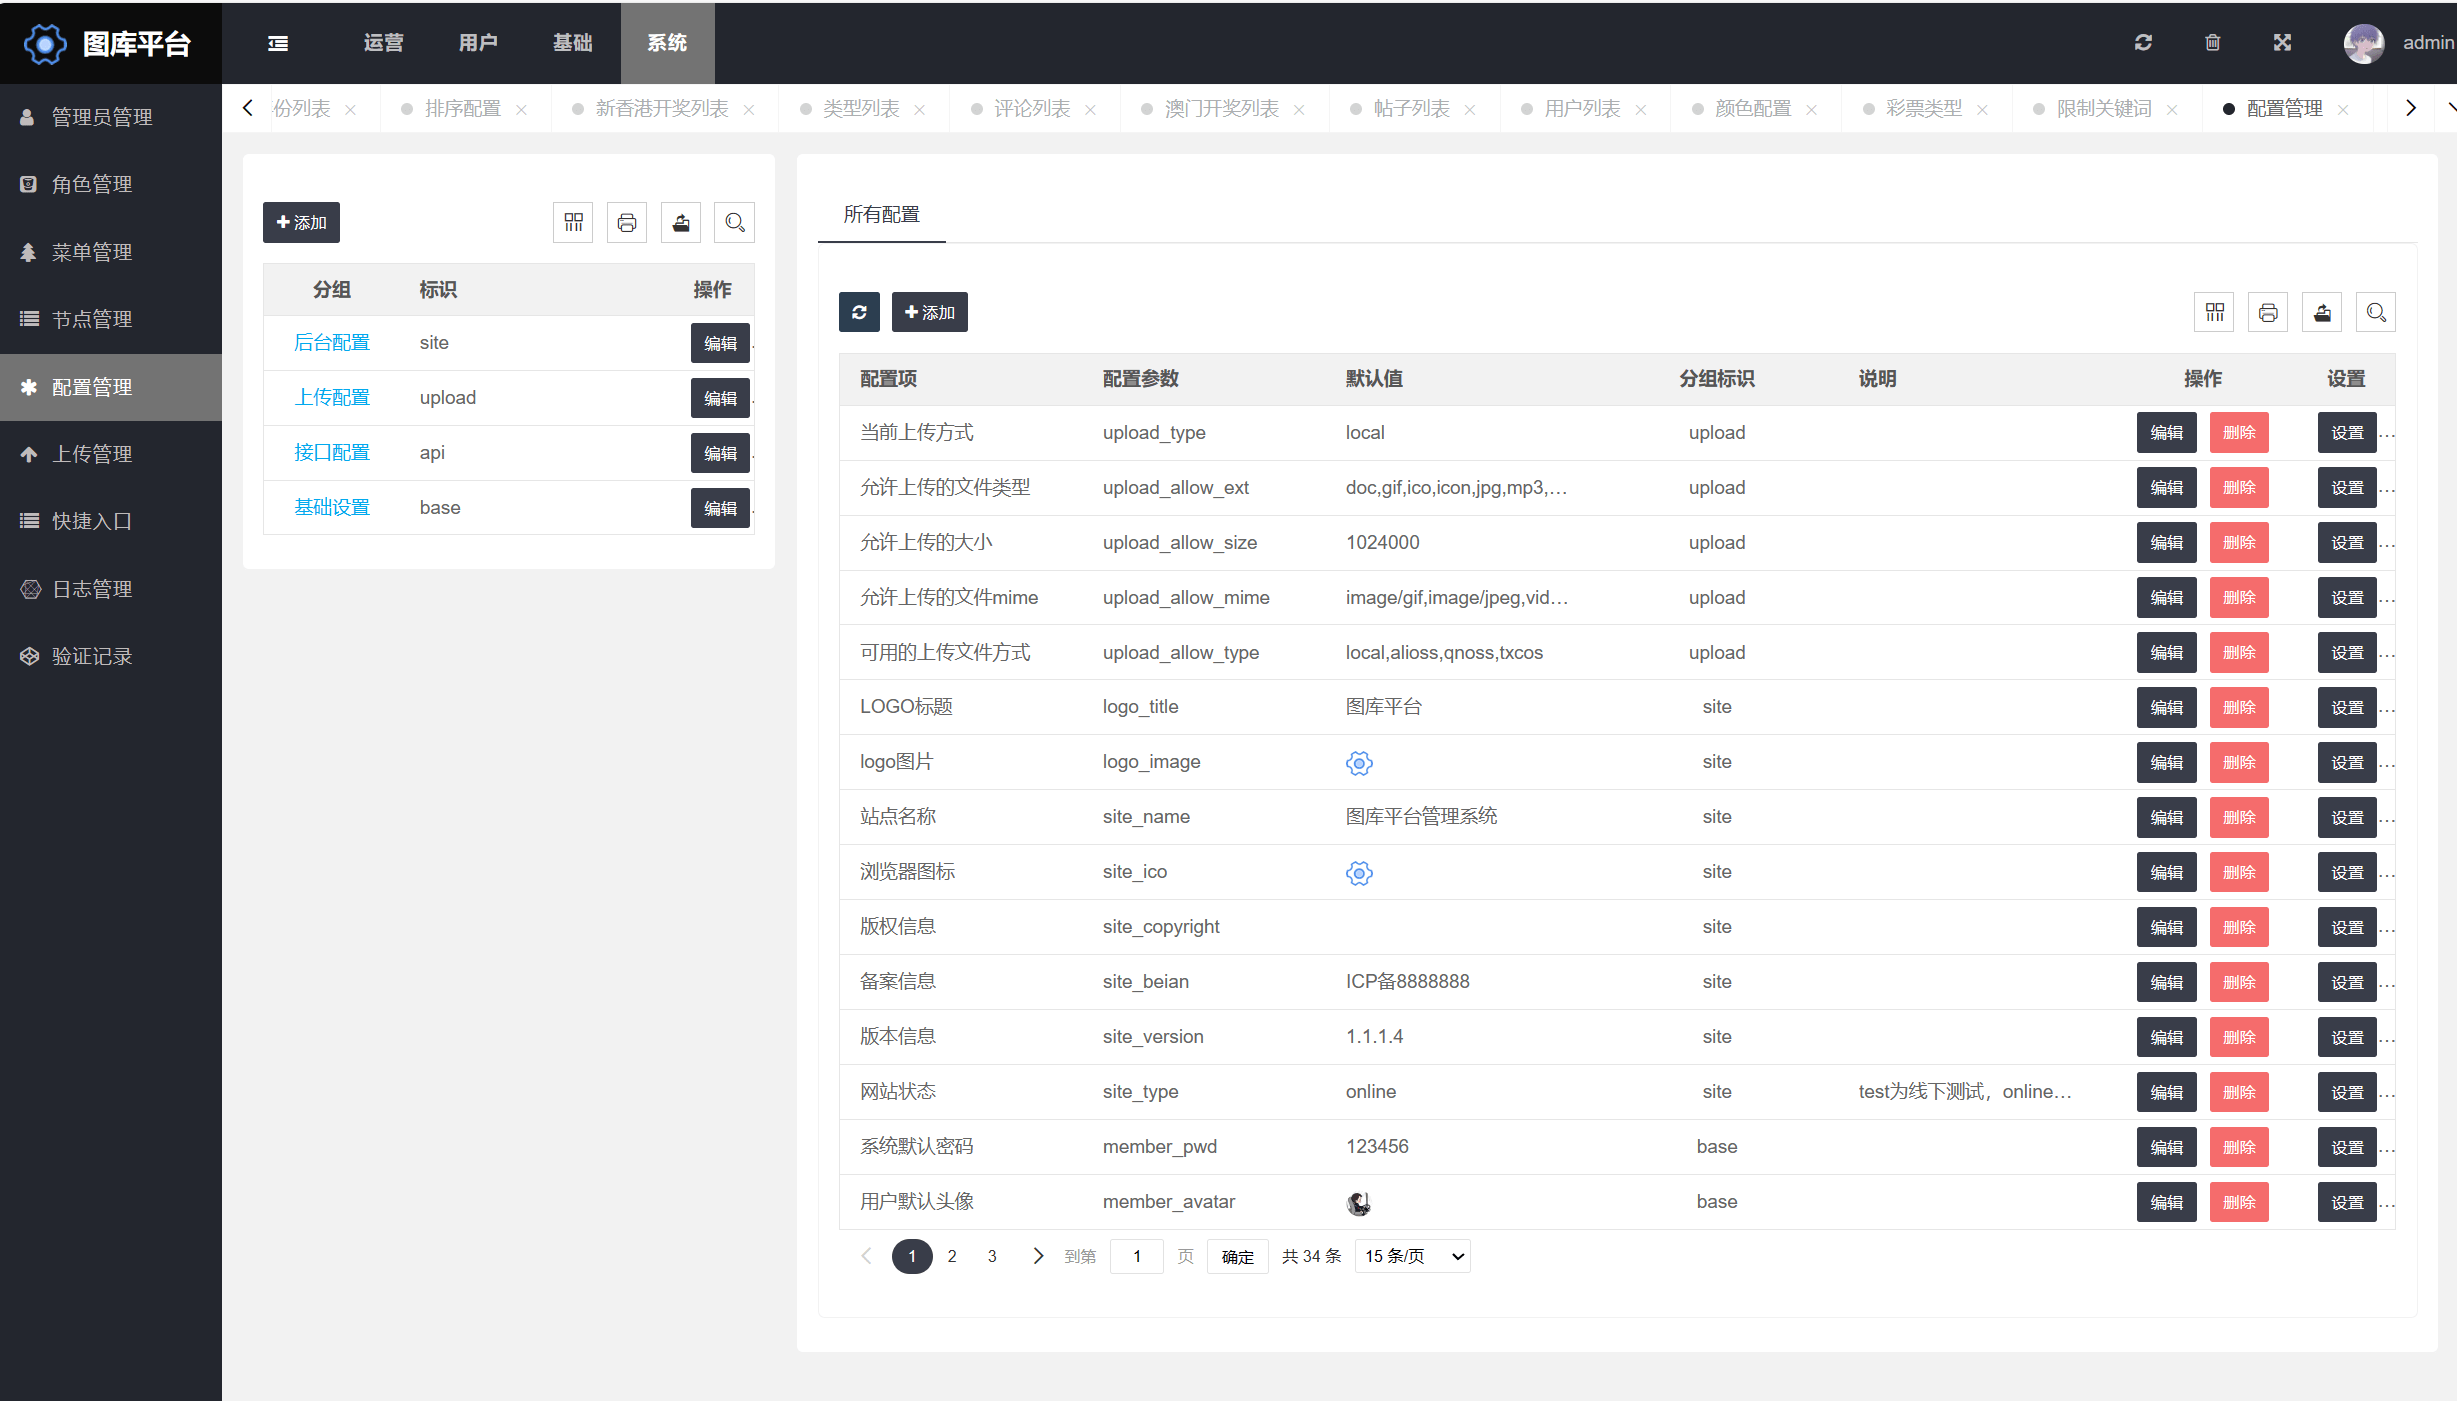Refresh the page using top-right refresh icon

[2143, 42]
